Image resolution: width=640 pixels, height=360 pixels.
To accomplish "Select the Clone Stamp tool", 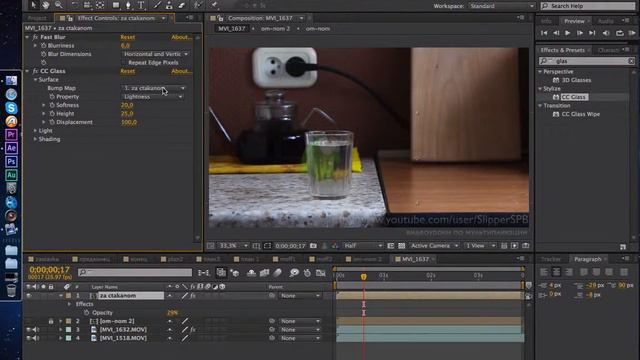I will click(x=169, y=5).
